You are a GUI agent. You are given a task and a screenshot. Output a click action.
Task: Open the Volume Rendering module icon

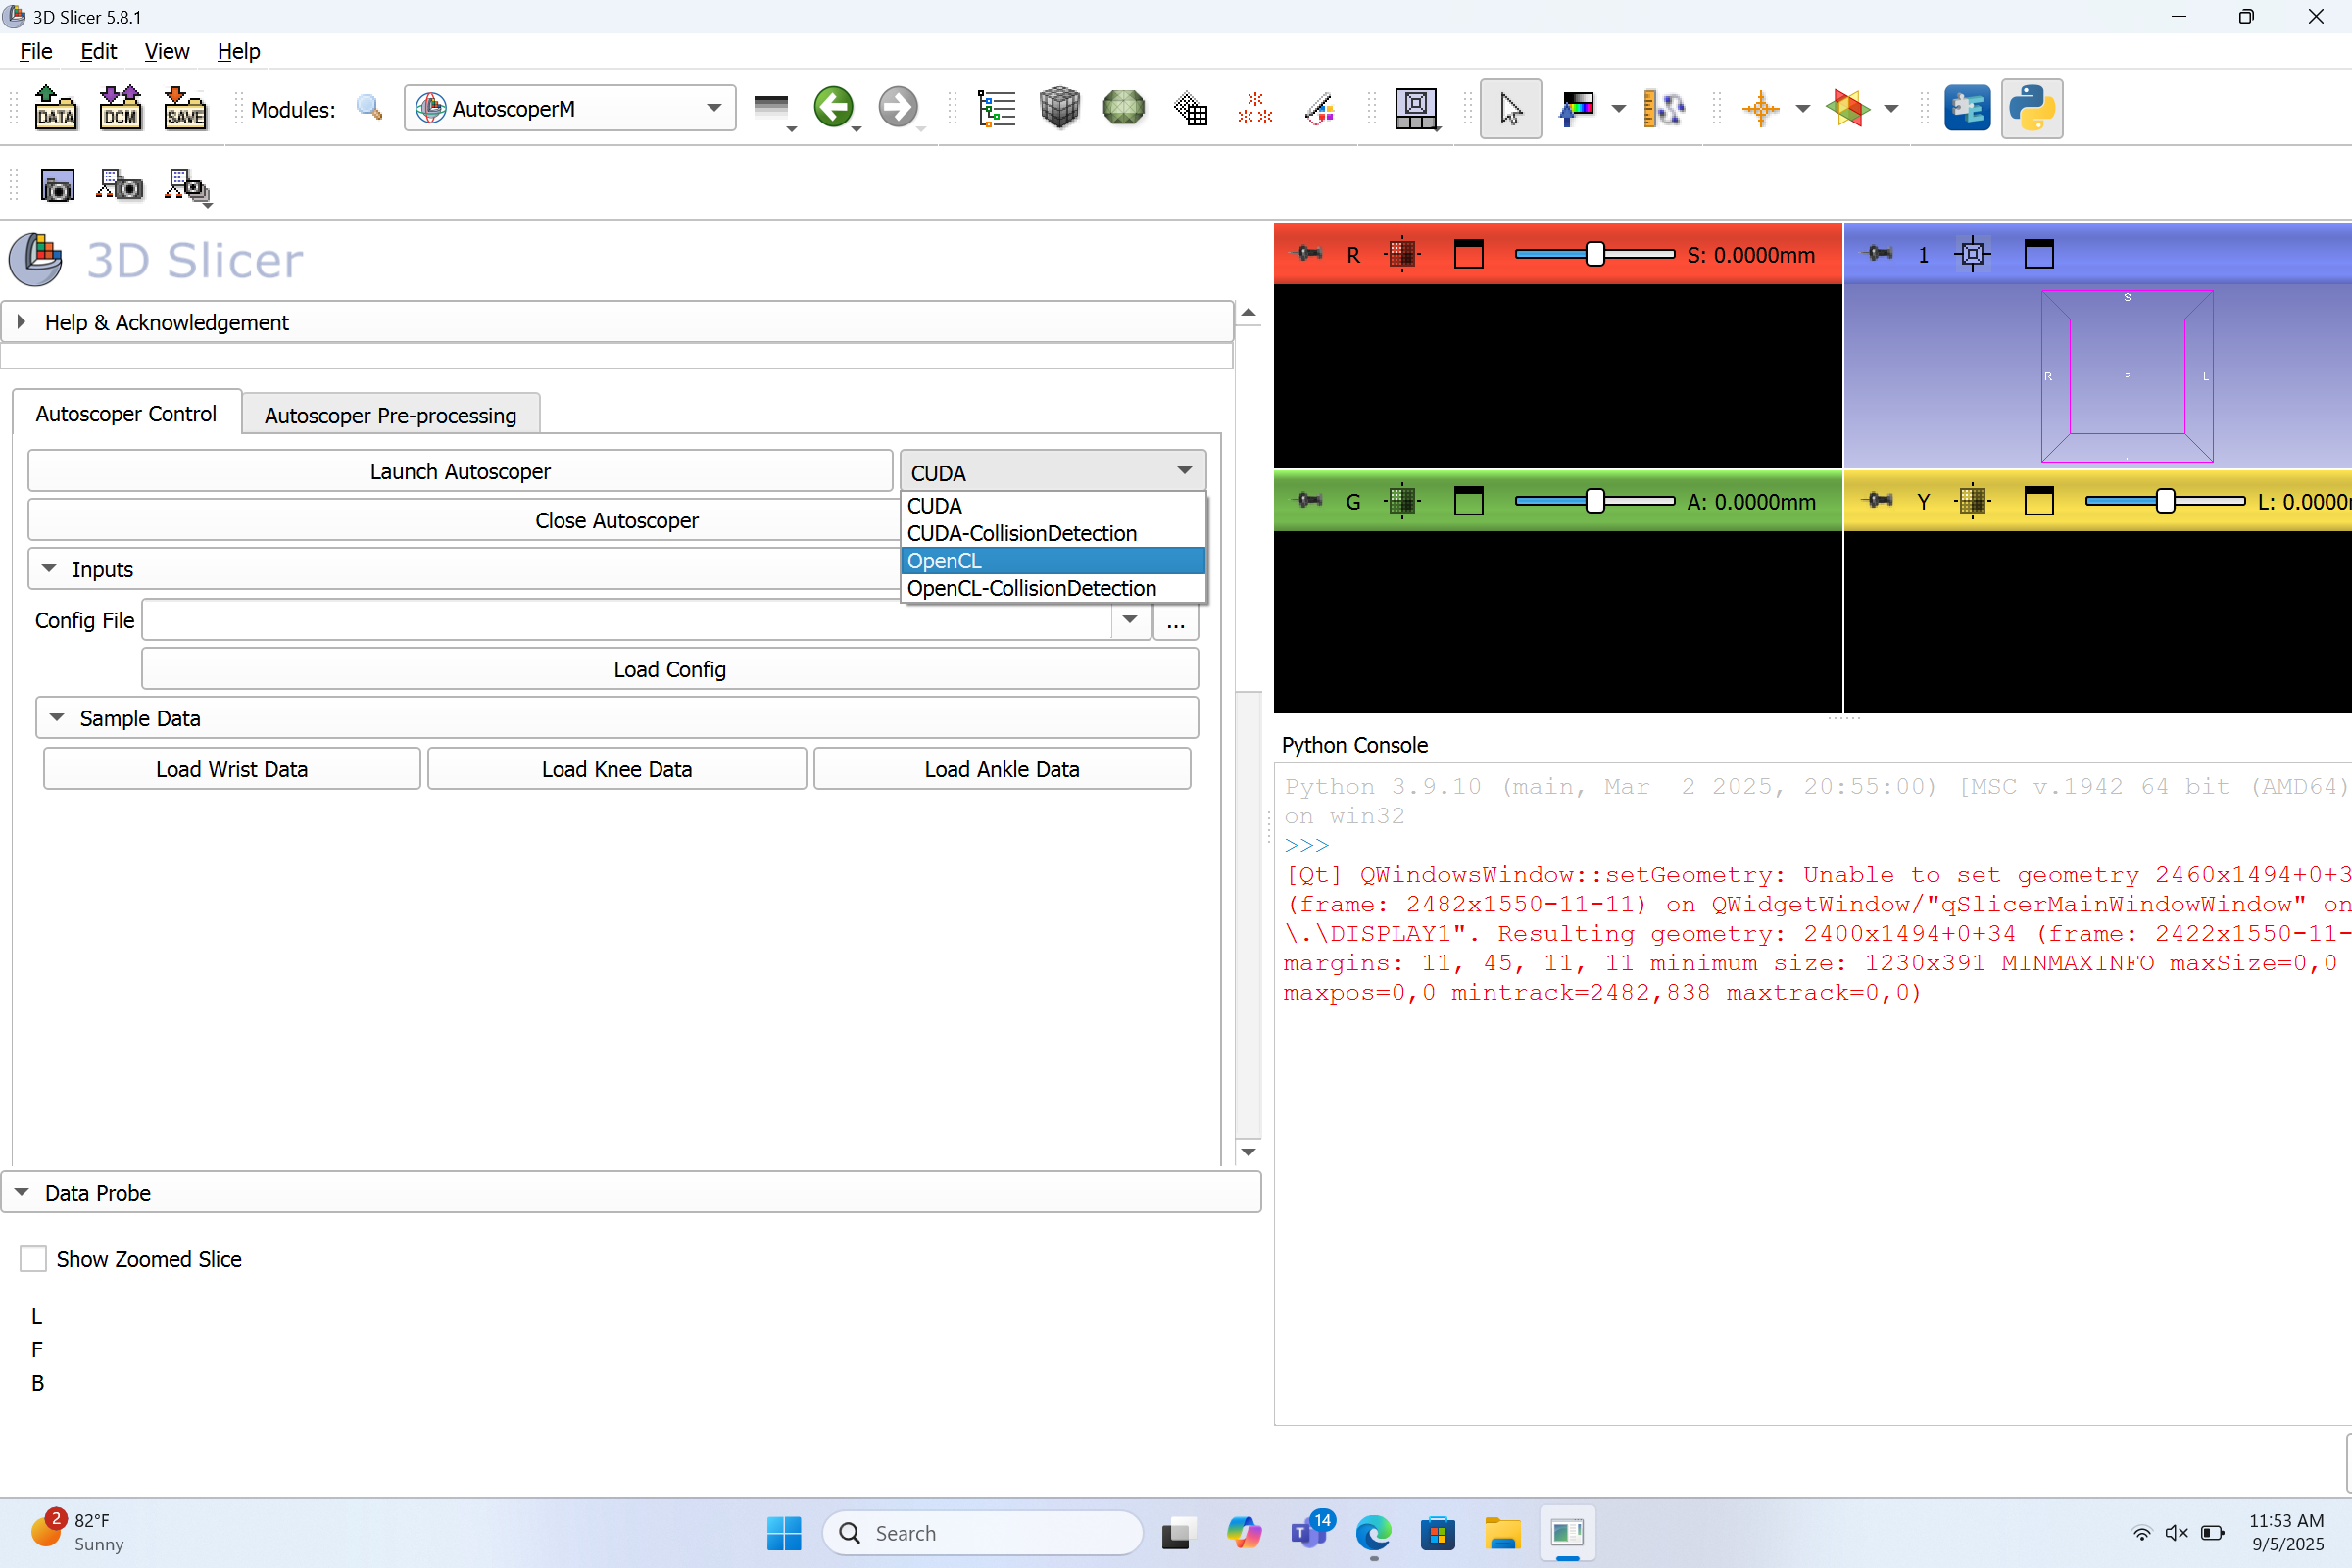click(1059, 108)
